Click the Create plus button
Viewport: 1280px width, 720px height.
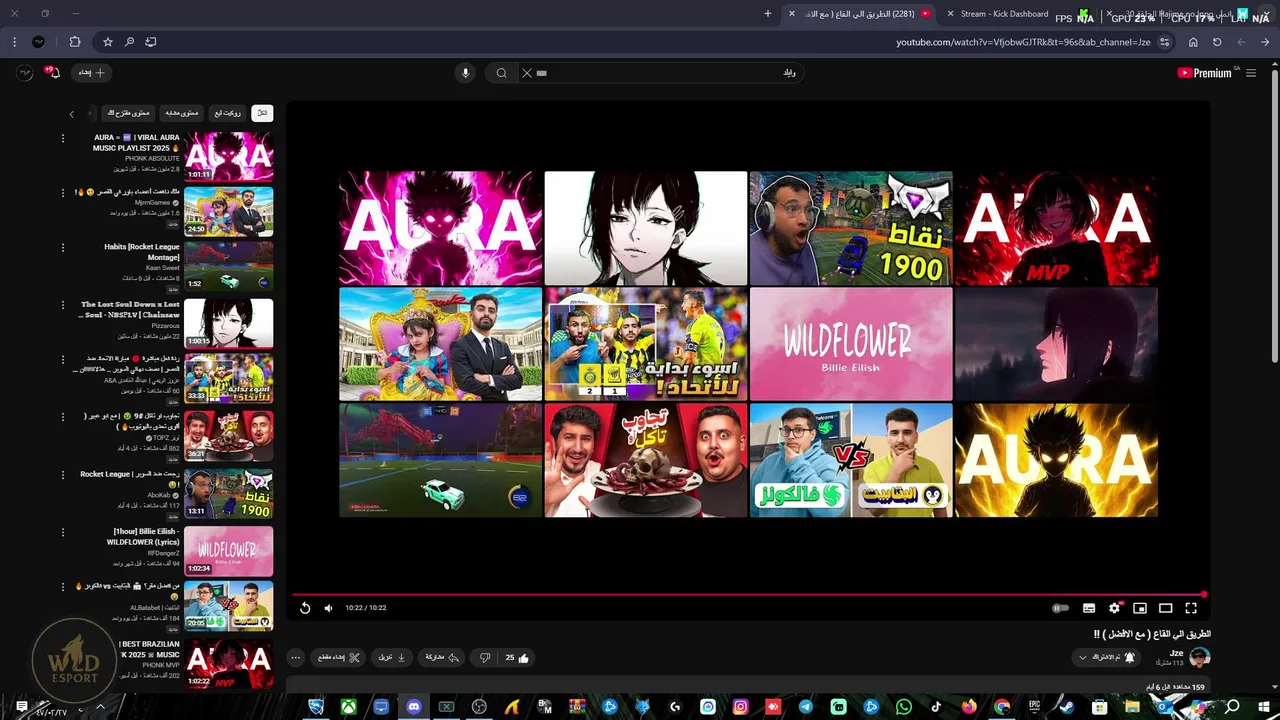click(x=92, y=72)
